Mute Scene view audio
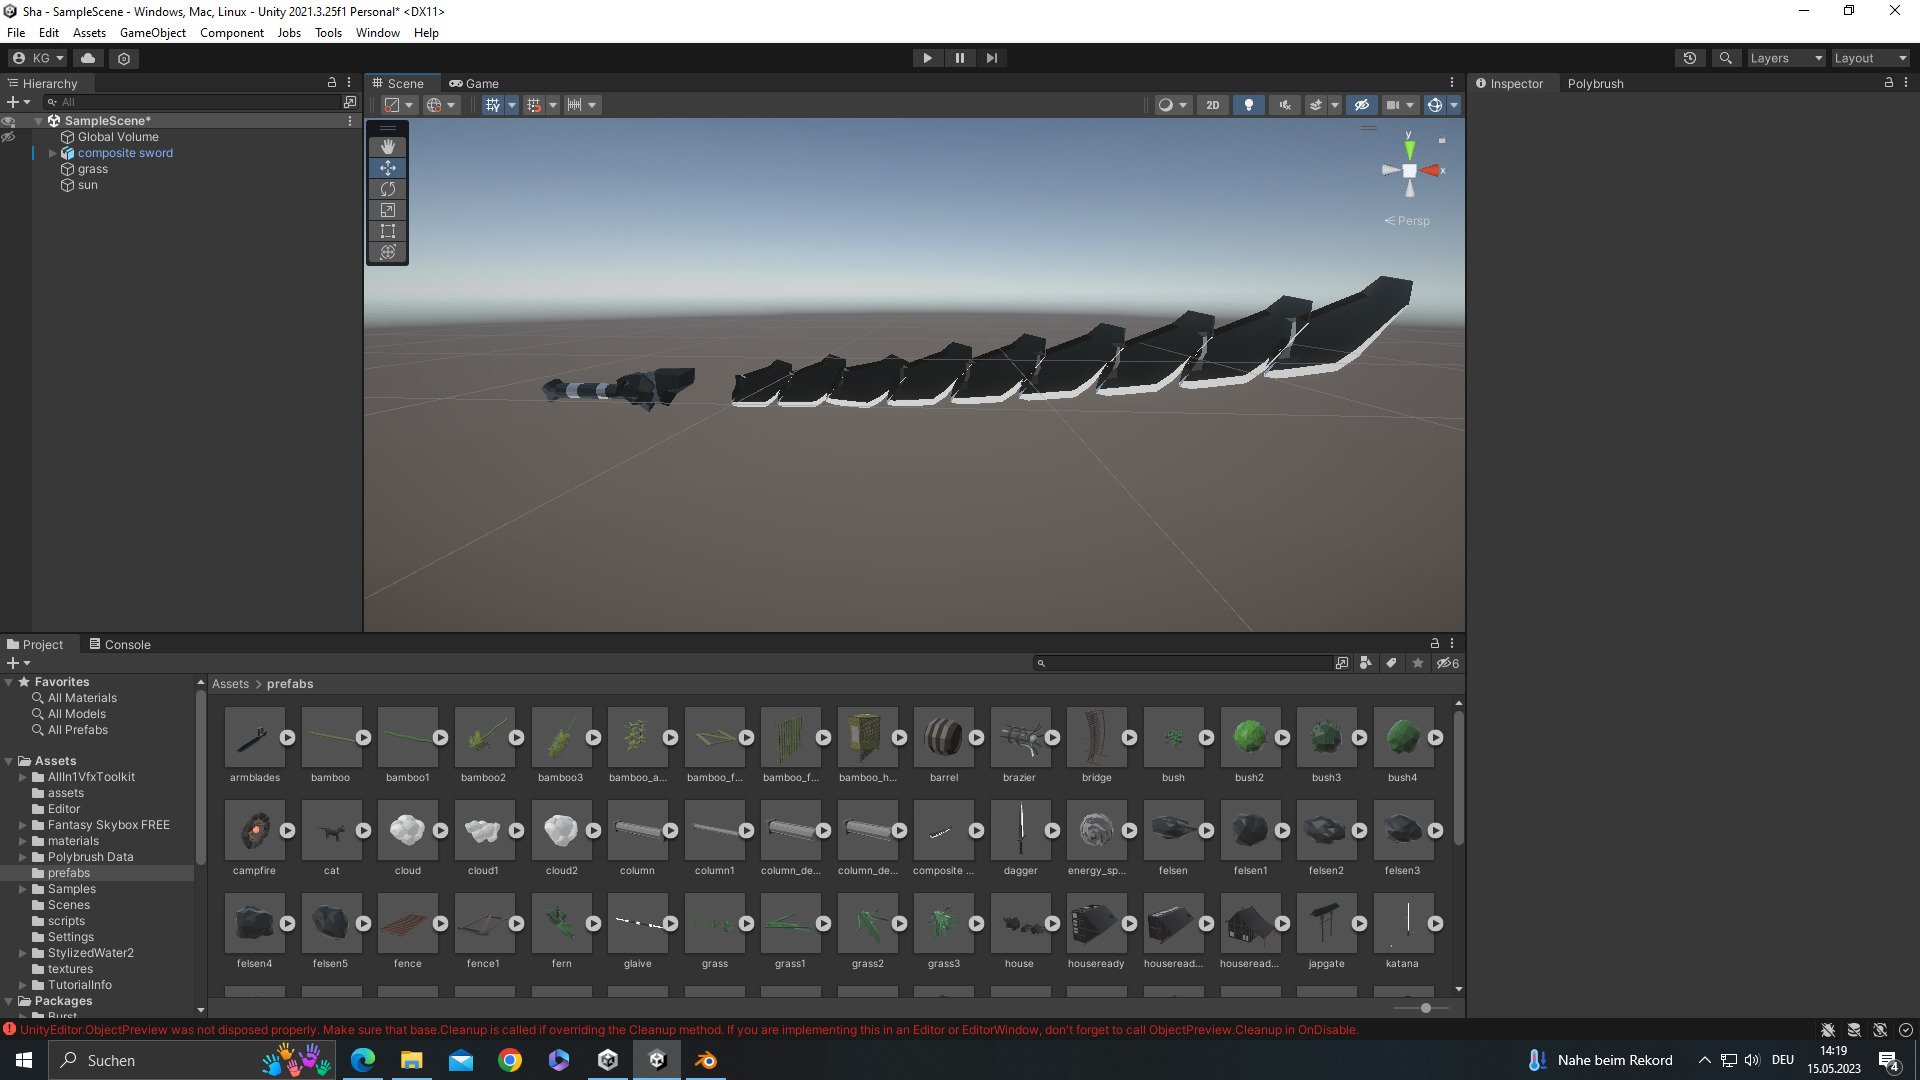Viewport: 1920px width, 1080px height. 1285,105
